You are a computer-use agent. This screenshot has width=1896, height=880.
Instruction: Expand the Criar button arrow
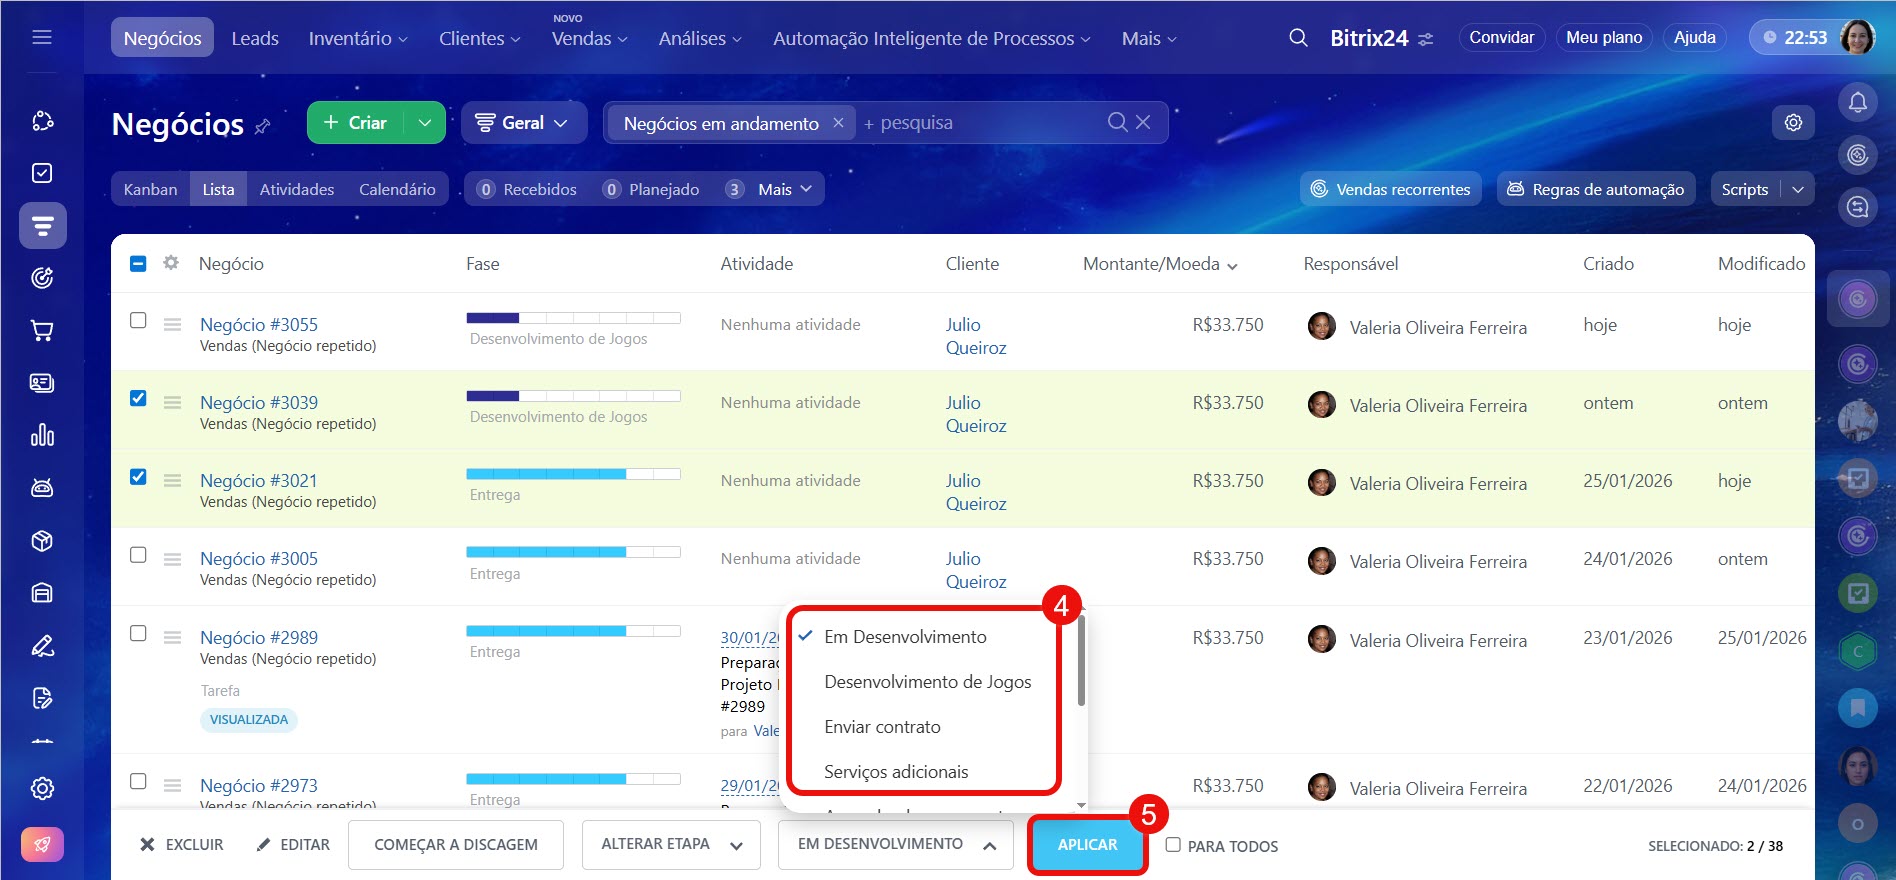point(425,122)
